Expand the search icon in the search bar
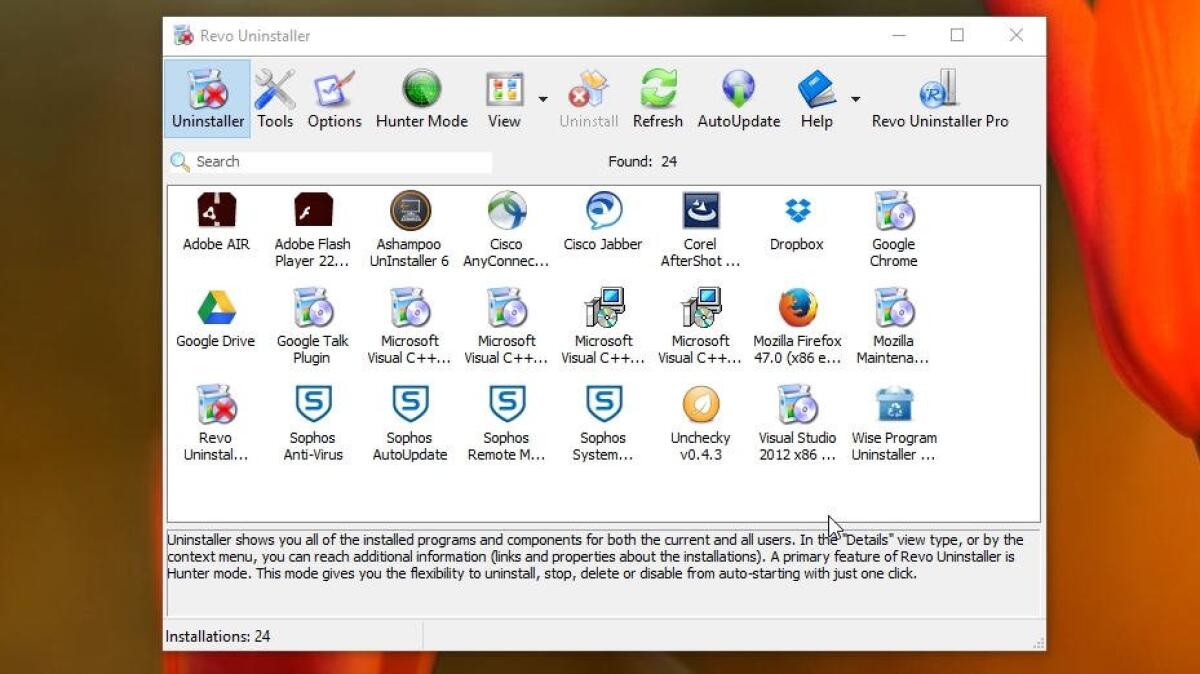Image resolution: width=1200 pixels, height=674 pixels. [180, 161]
